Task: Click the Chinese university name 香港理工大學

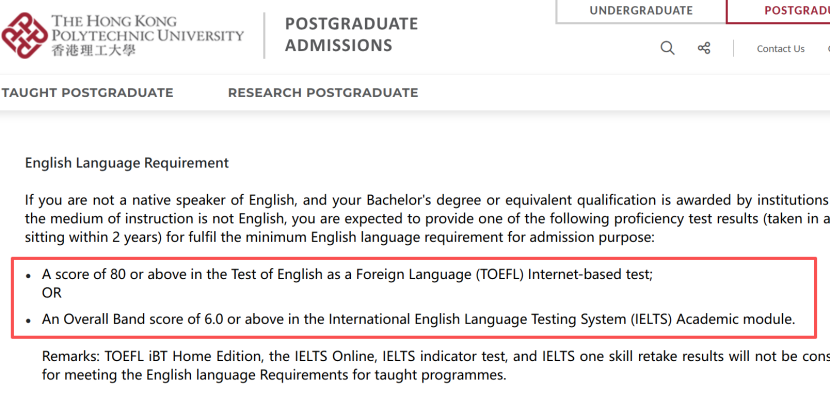Action: [93, 51]
